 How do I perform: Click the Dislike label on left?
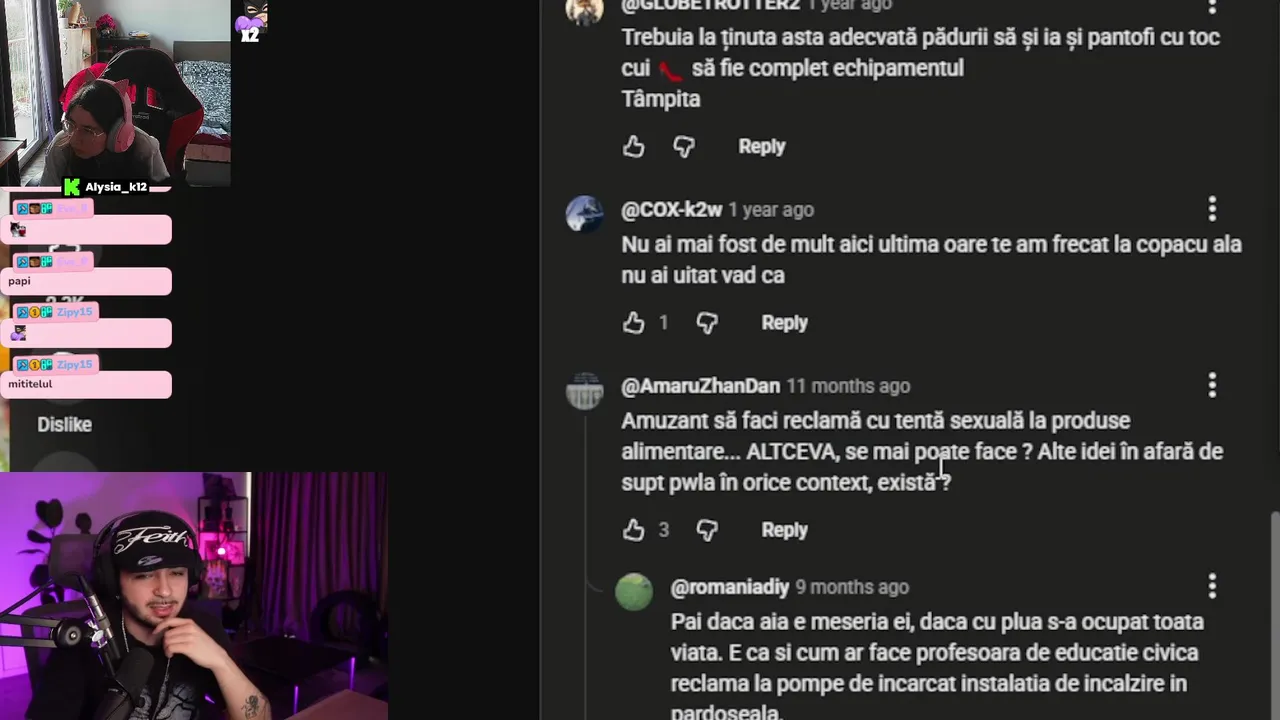(64, 424)
